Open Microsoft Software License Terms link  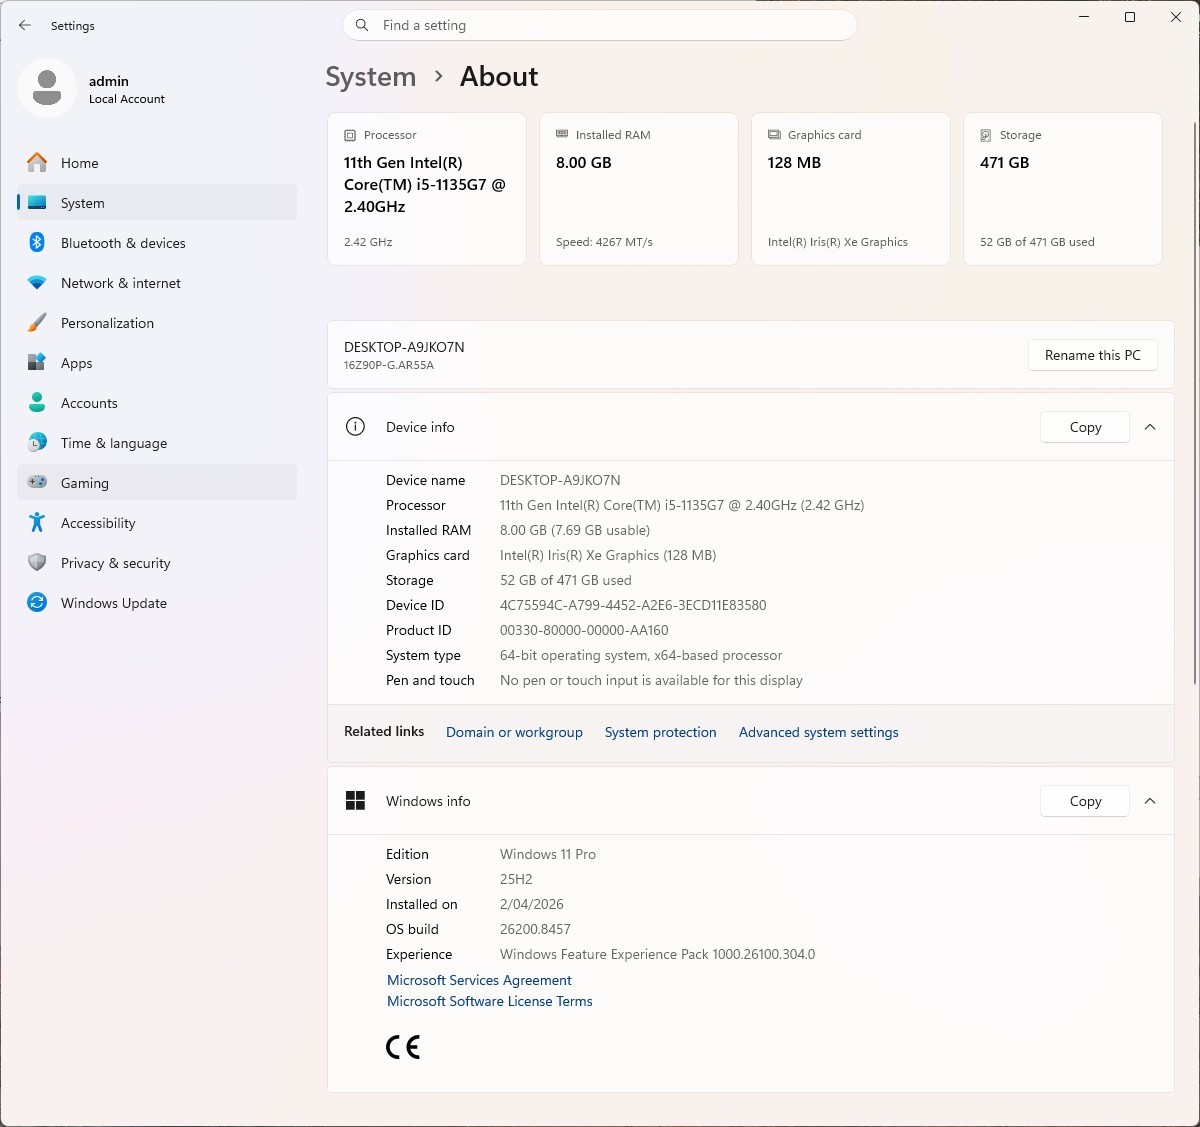489,1001
